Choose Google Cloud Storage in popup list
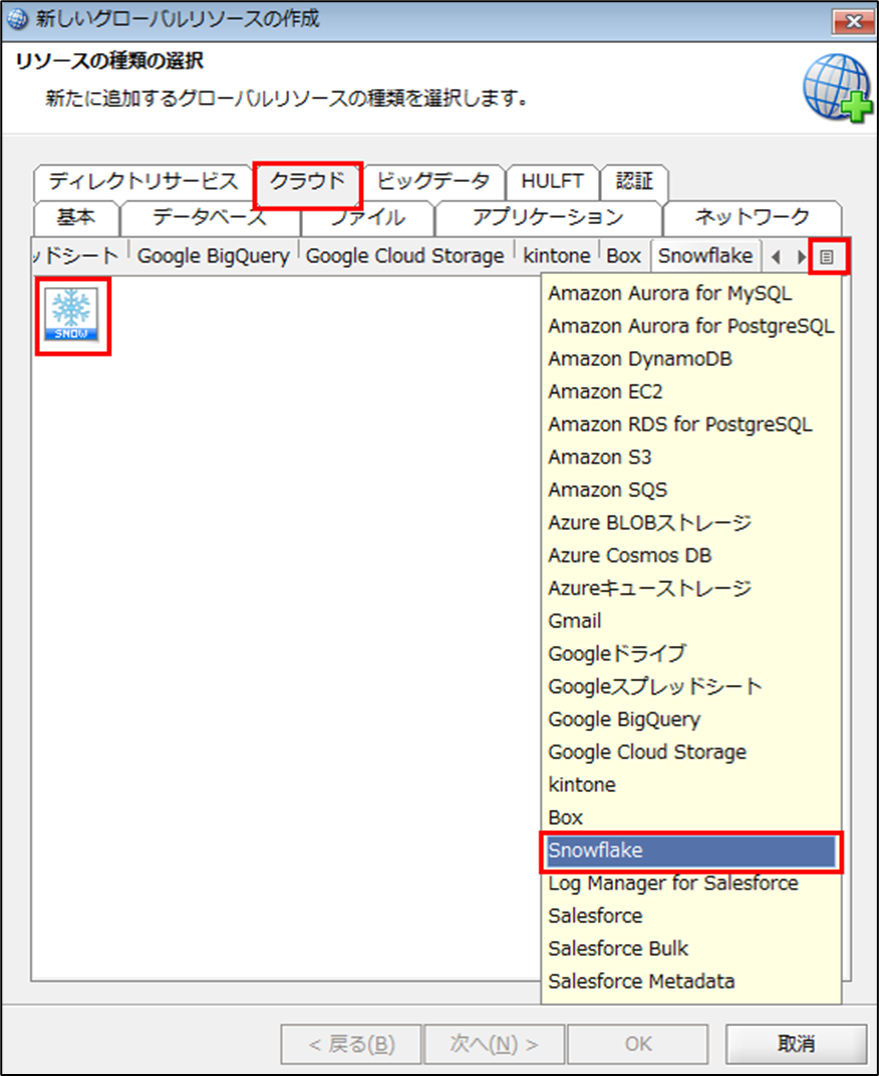Image resolution: width=879 pixels, height=1076 pixels. pos(691,752)
